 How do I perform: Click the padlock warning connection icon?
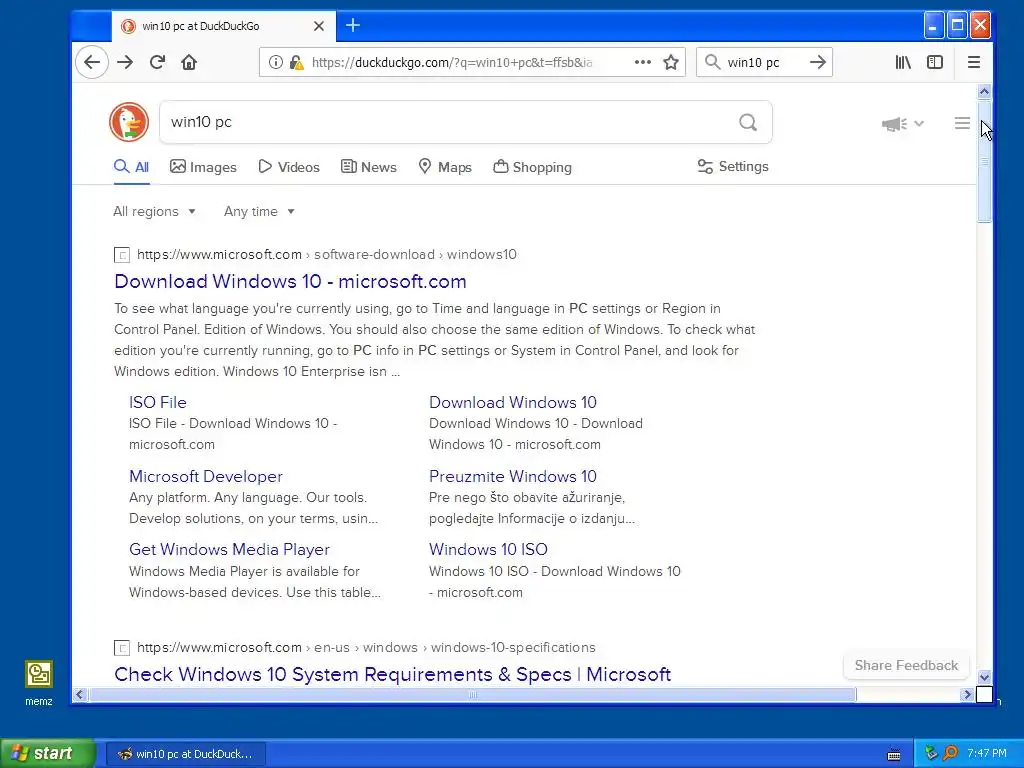pyautogui.click(x=296, y=62)
